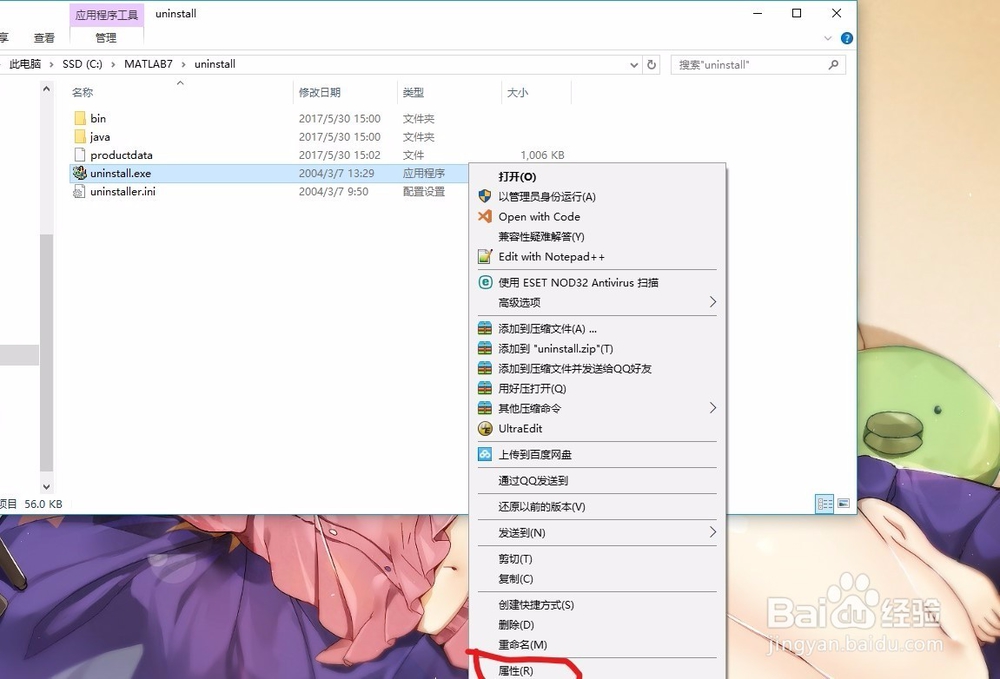The image size is (1000, 679).
Task: Click archive icon beside 添加到压缩文件(A)
Action: 485,328
